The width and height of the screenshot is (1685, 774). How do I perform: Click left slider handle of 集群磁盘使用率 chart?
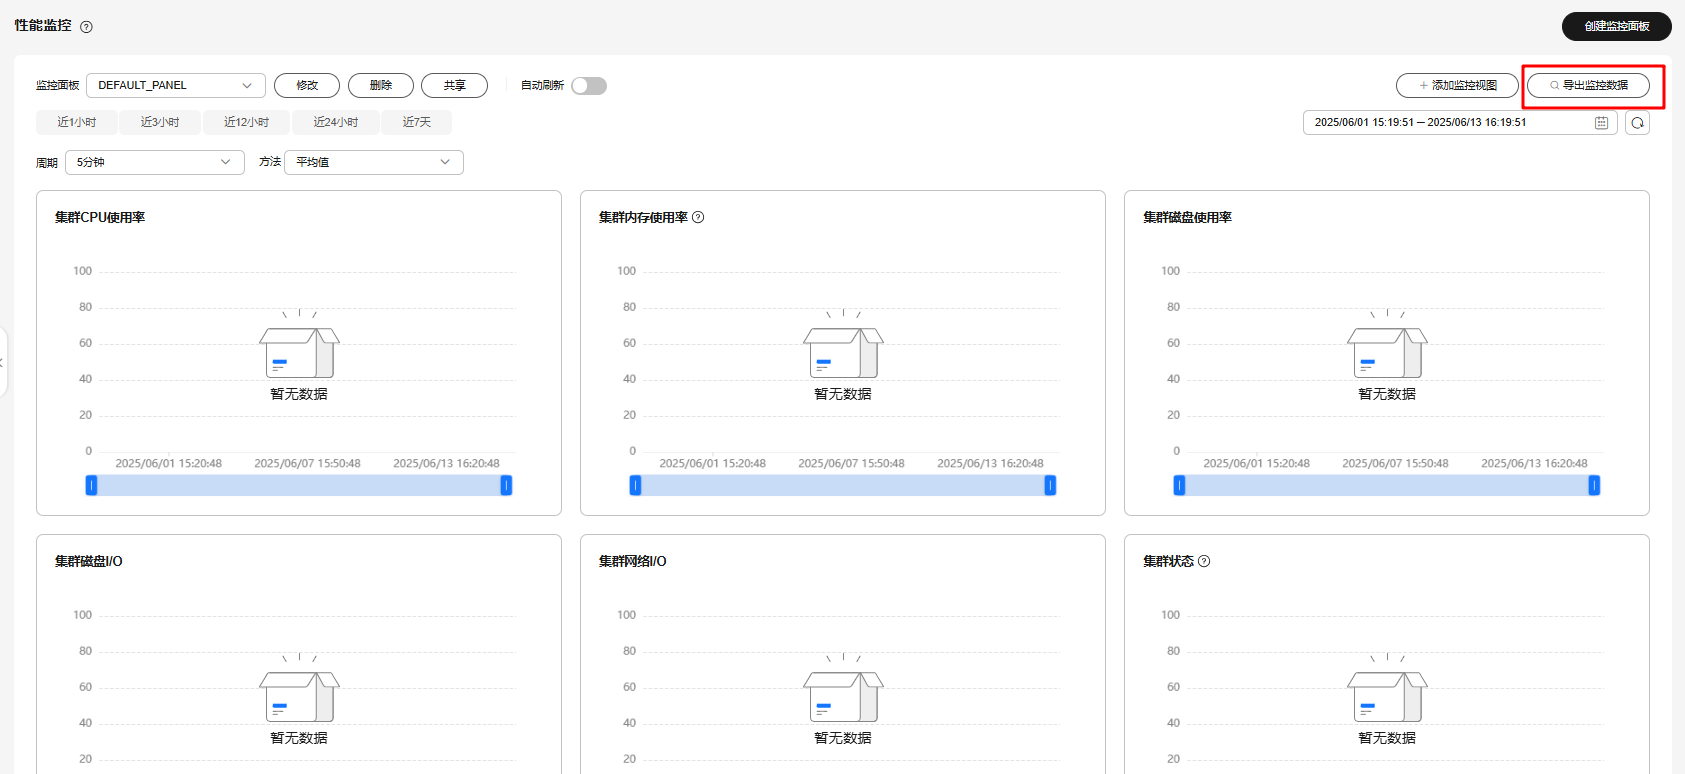[1179, 485]
